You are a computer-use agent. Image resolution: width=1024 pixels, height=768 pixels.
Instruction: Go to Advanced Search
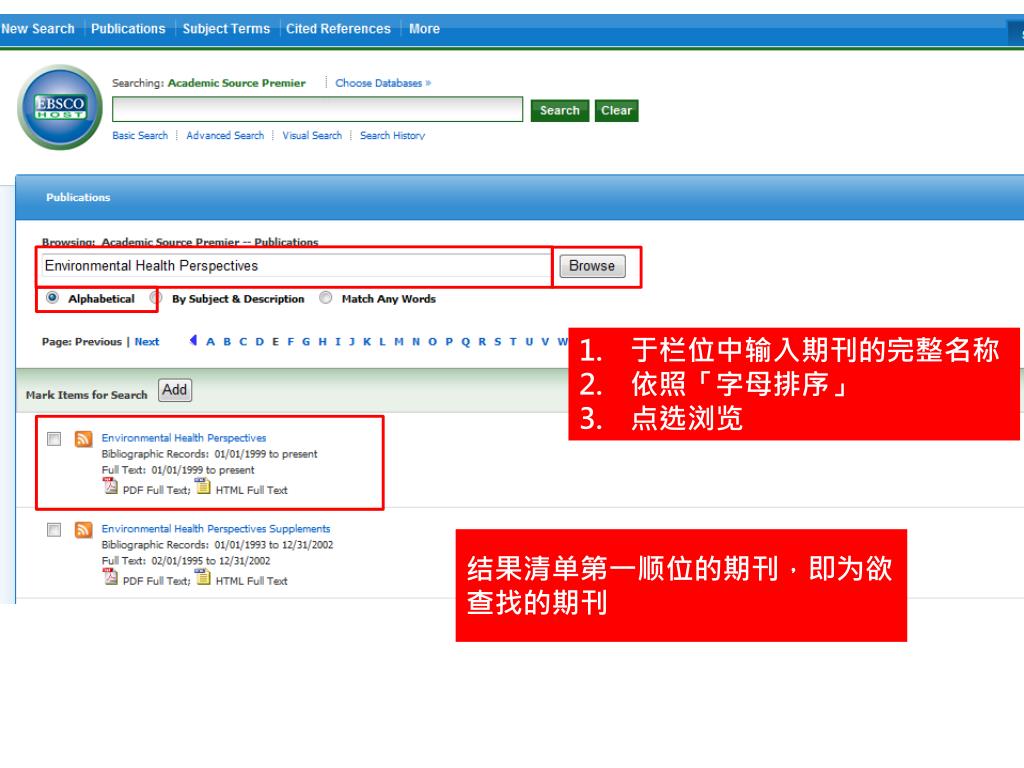coord(225,135)
